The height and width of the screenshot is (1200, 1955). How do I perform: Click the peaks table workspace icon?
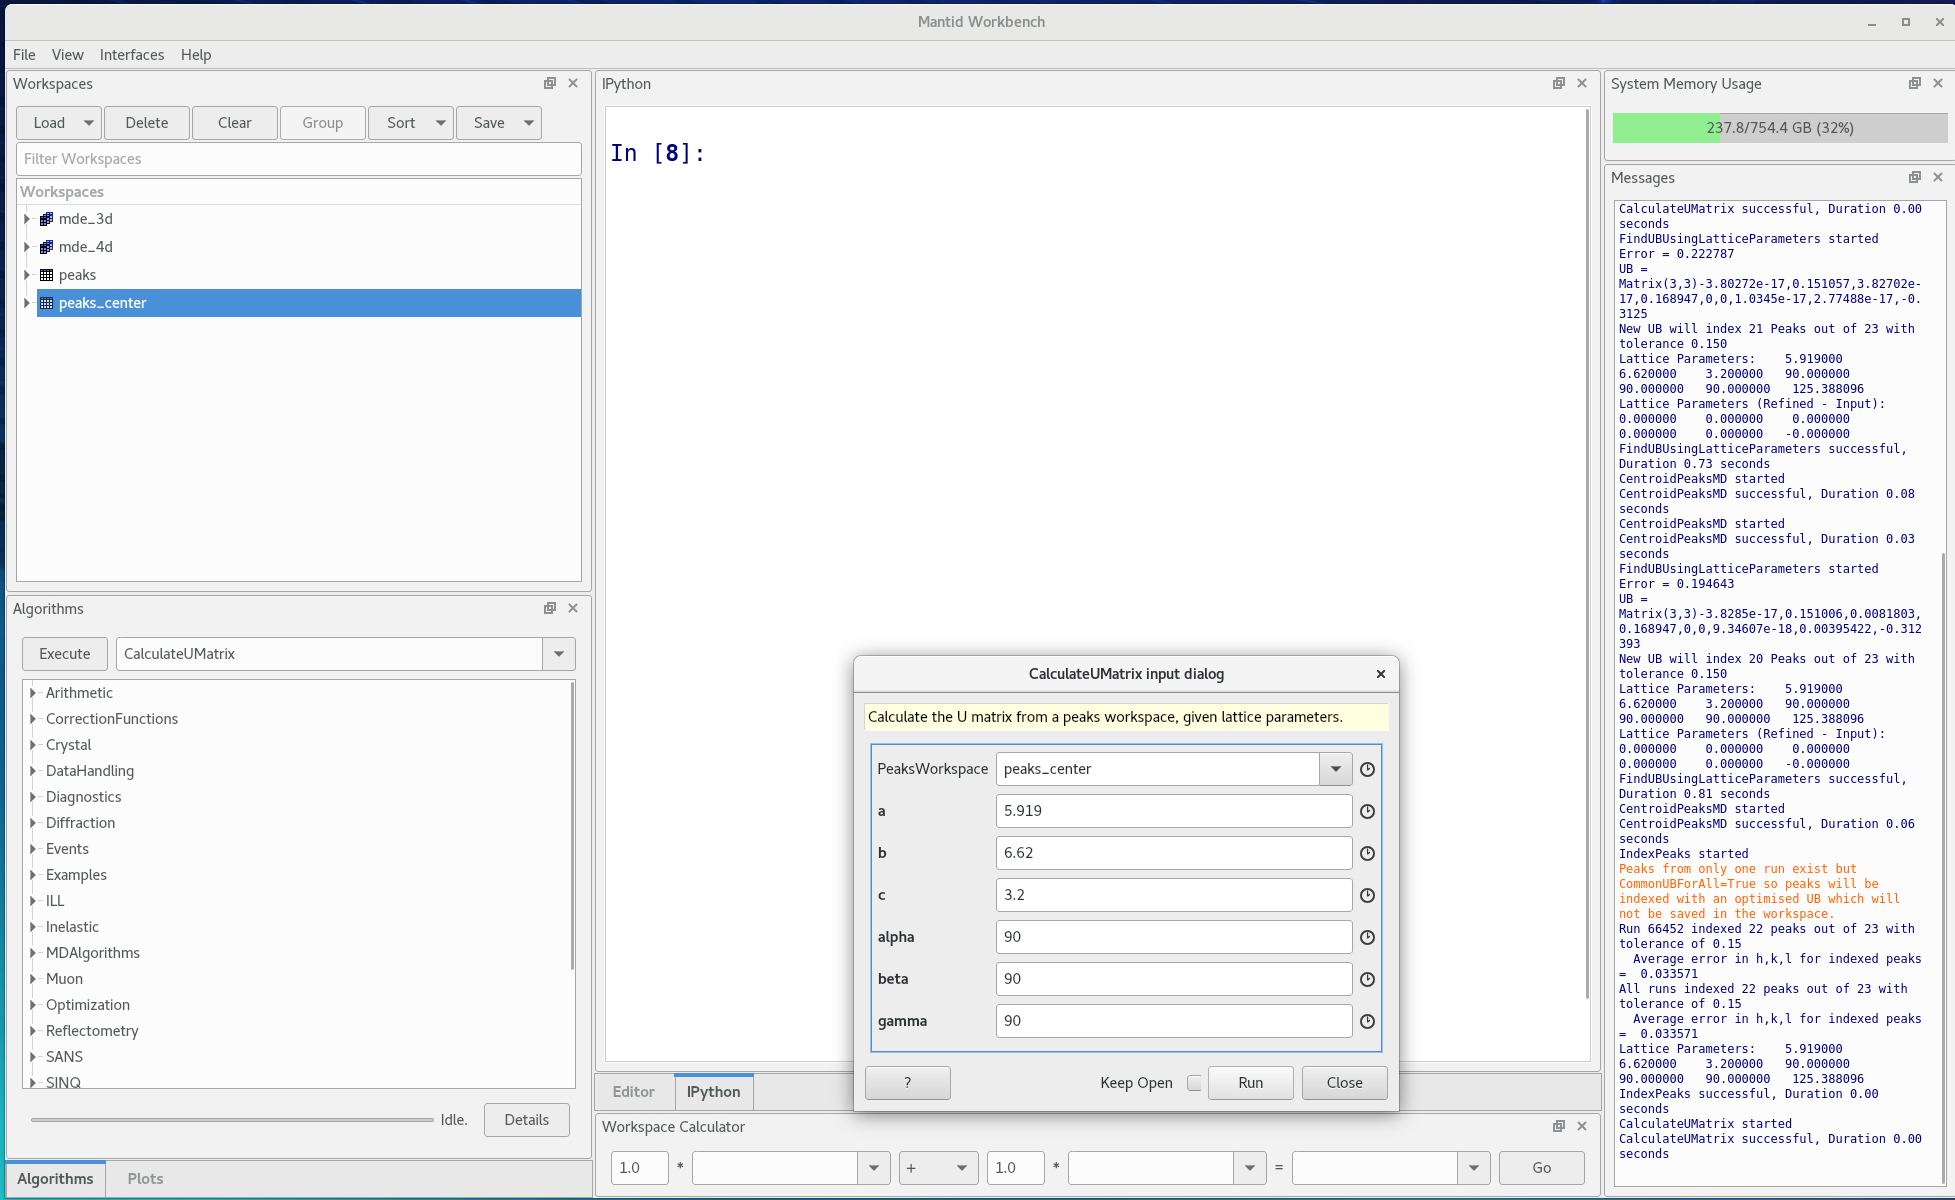[x=46, y=275]
